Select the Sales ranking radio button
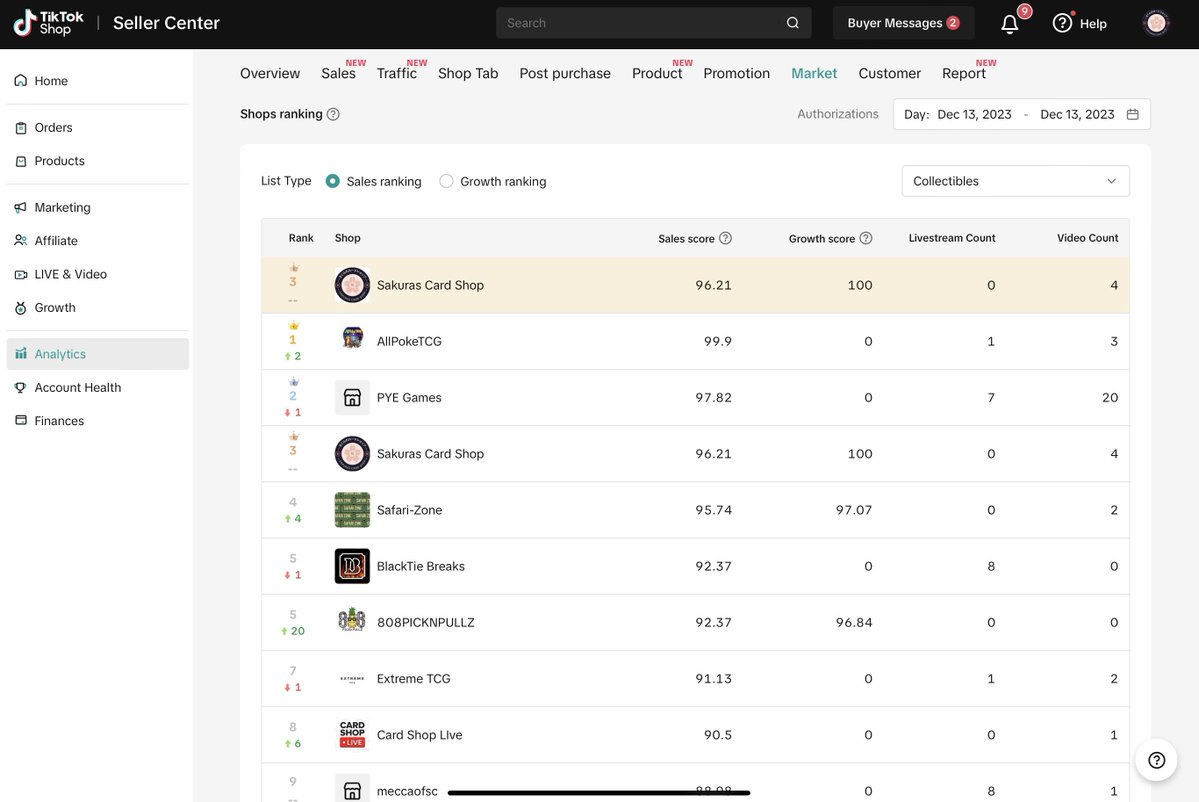The image size is (1199, 802). coord(333,181)
